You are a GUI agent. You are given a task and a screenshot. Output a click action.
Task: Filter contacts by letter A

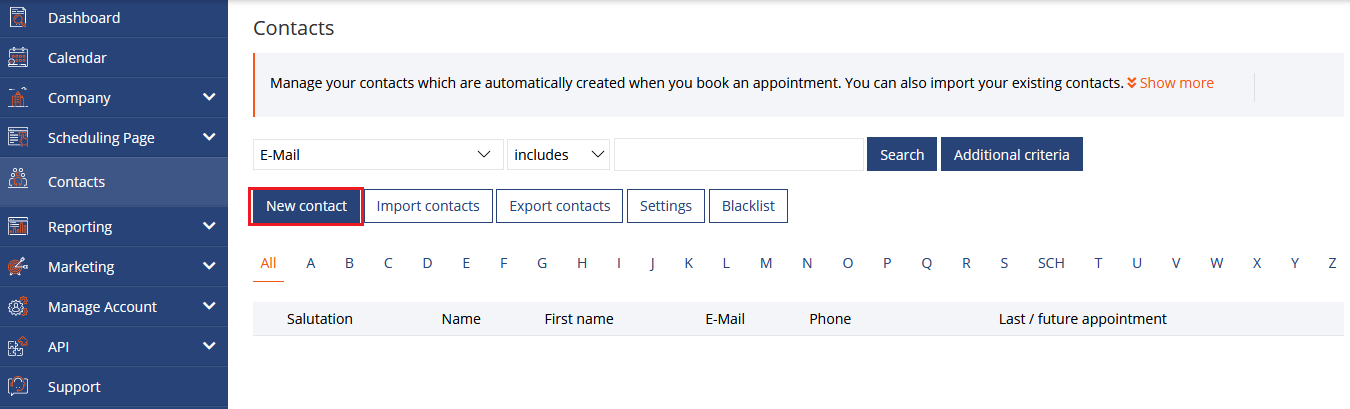(x=311, y=263)
